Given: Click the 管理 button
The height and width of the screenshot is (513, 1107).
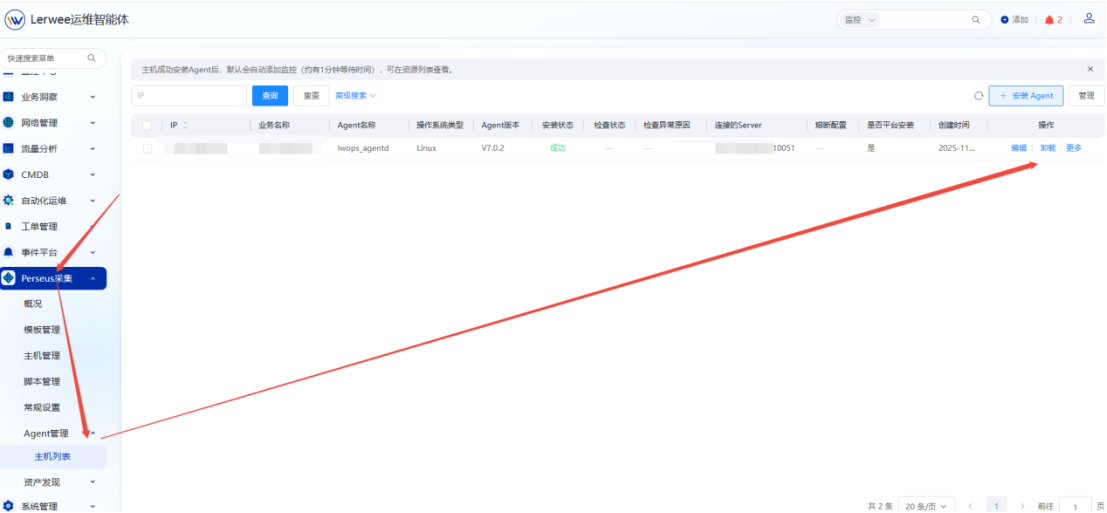Looking at the screenshot, I should click(x=1086, y=96).
